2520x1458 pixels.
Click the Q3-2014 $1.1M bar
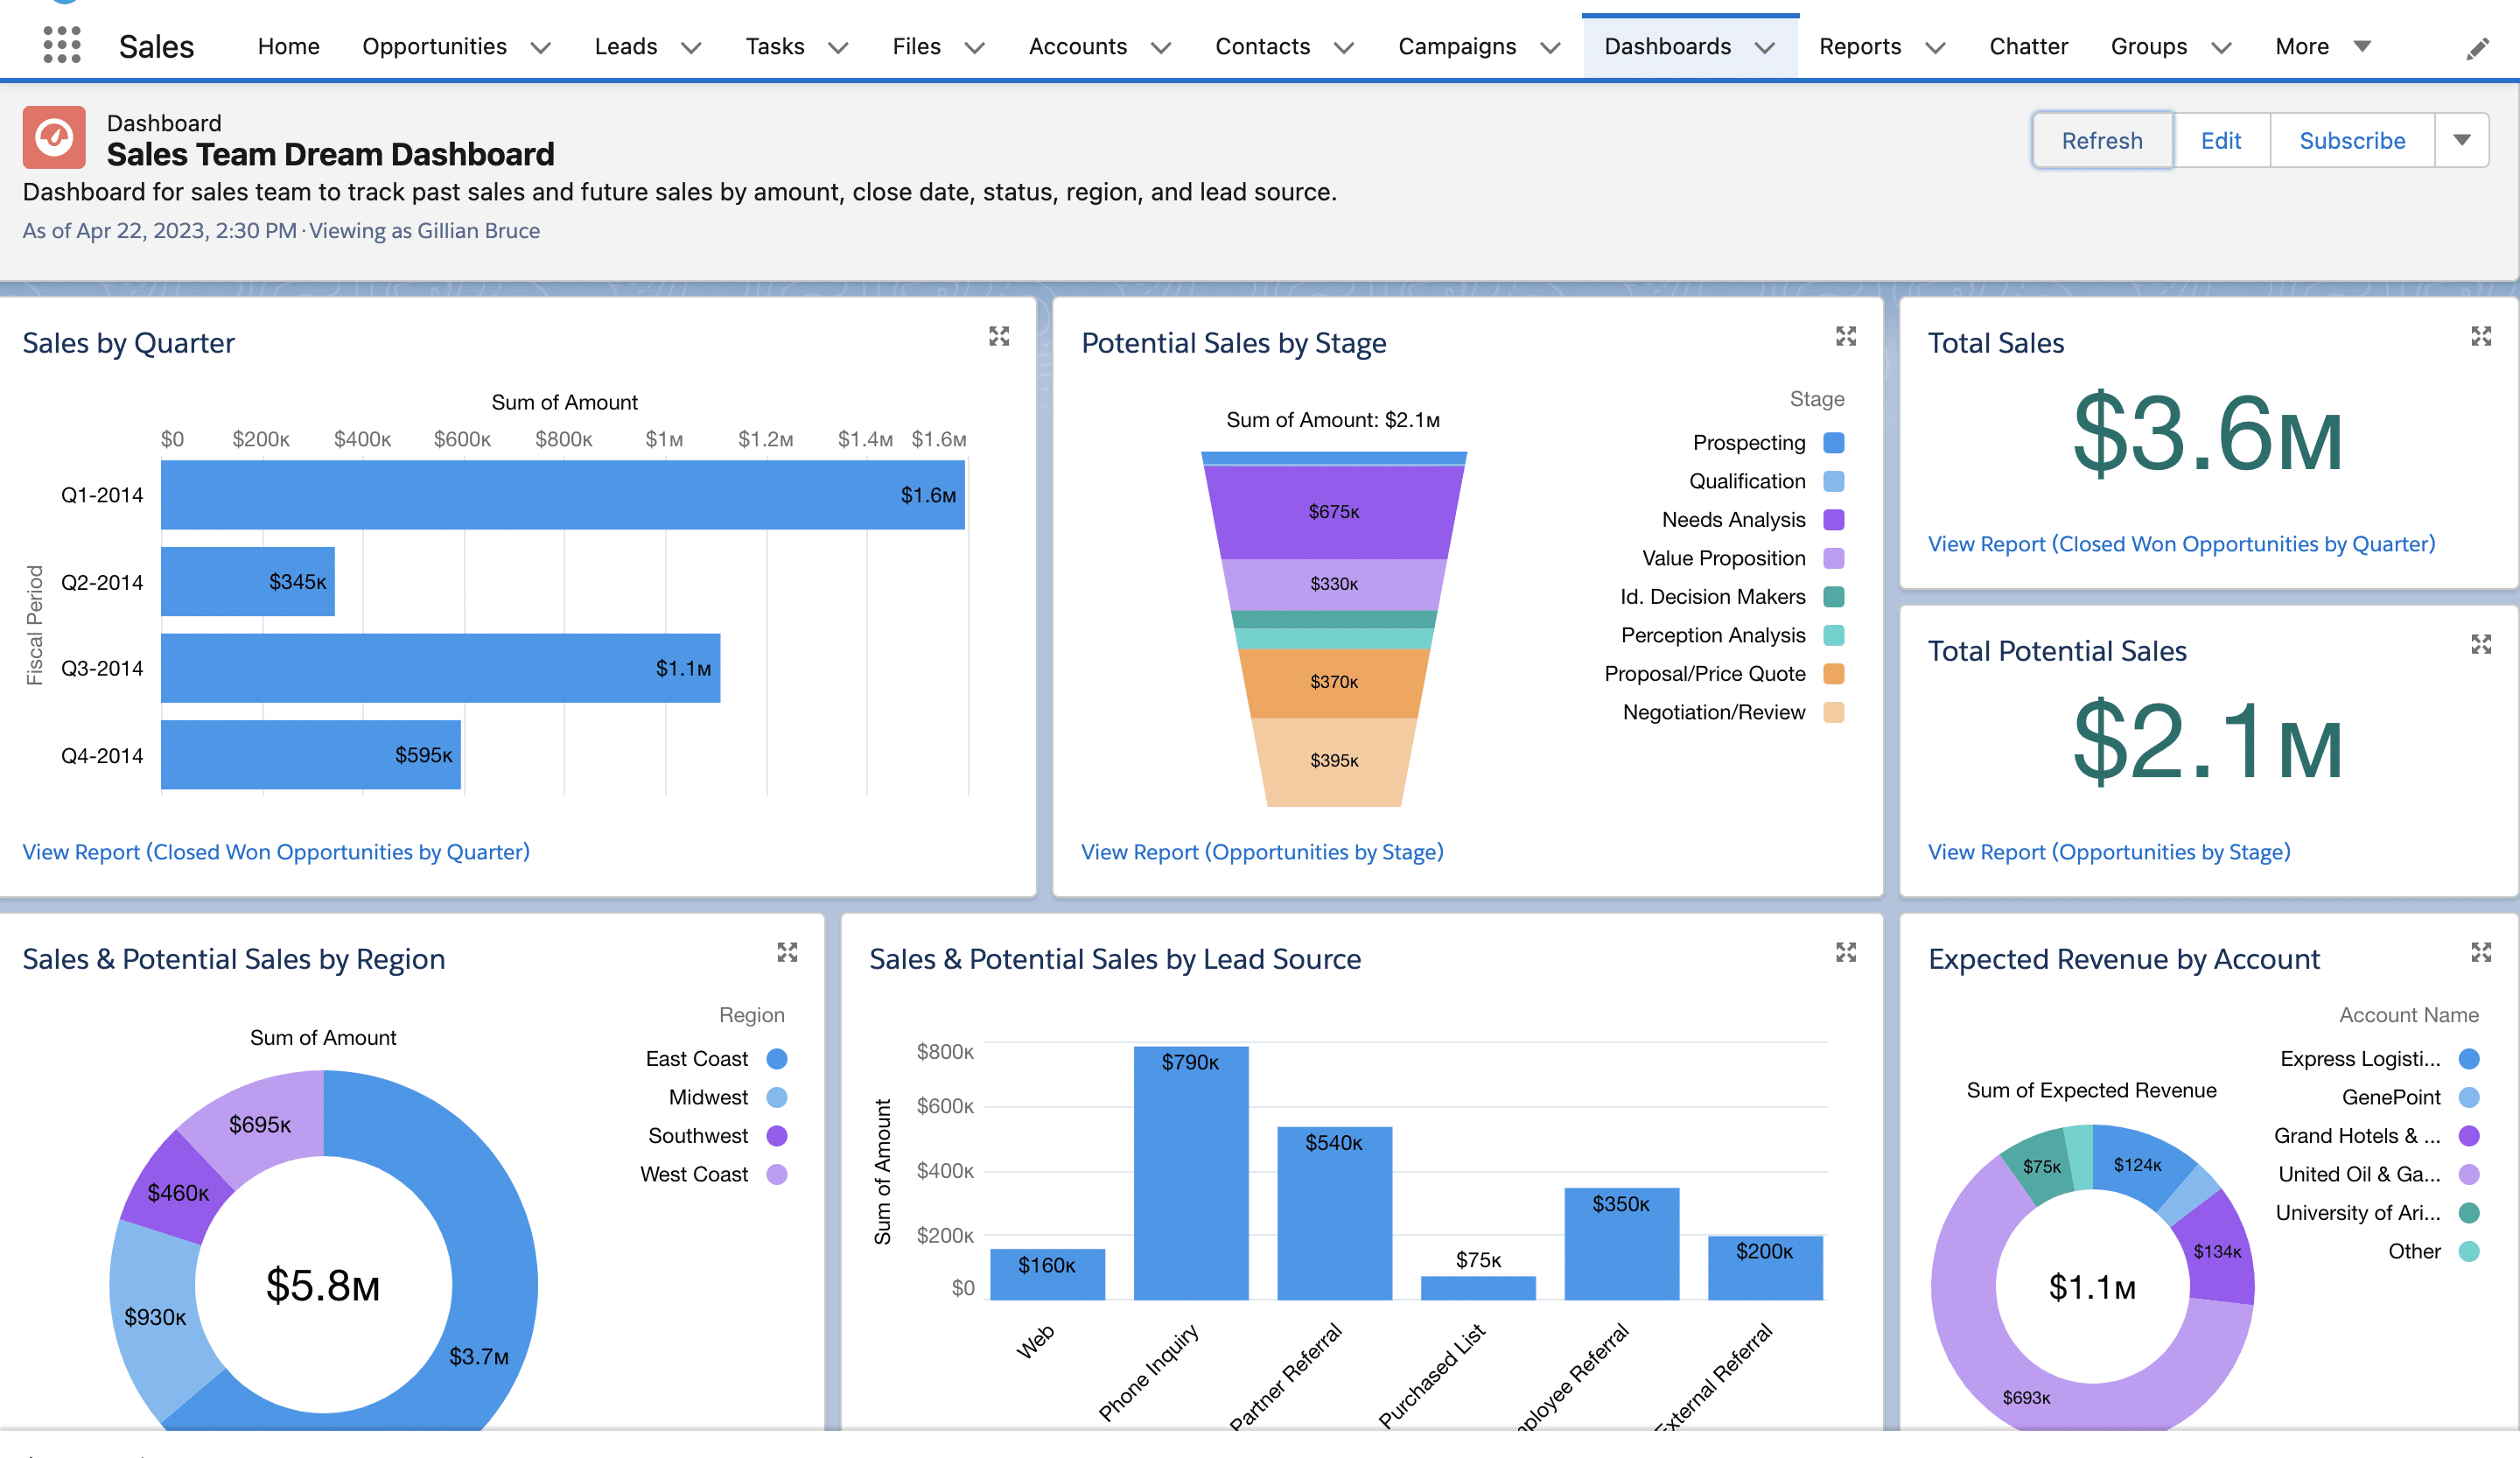tap(440, 668)
